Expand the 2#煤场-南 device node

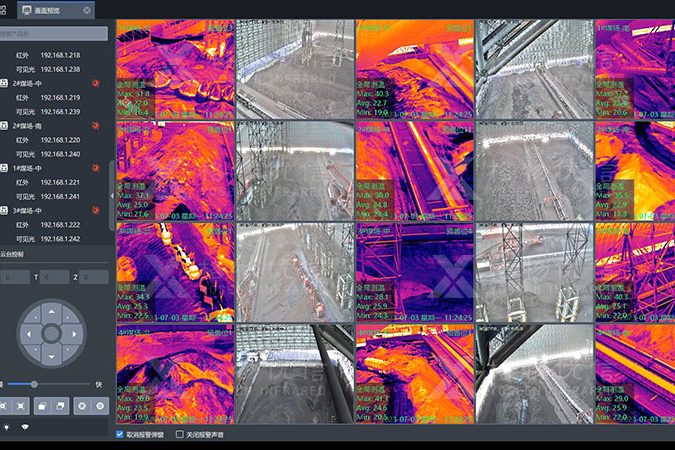(5, 126)
